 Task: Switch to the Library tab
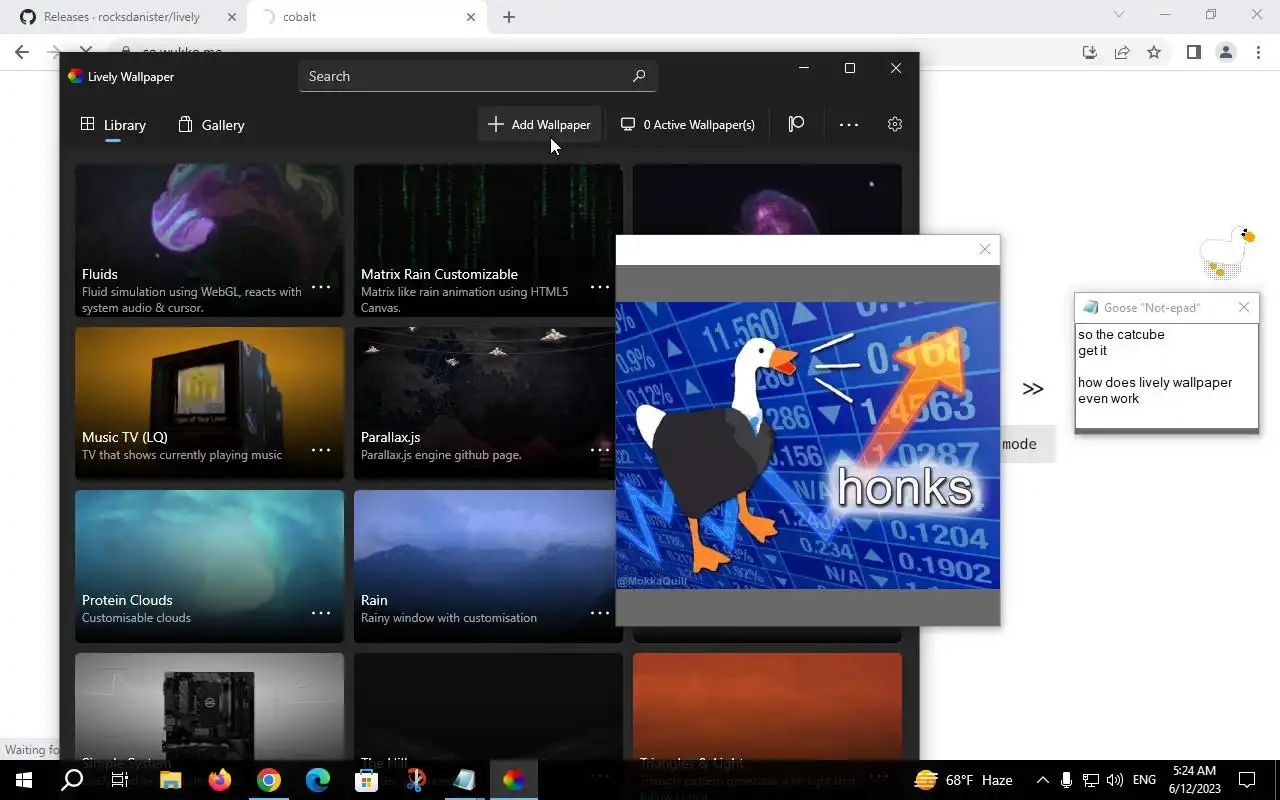tap(113, 125)
